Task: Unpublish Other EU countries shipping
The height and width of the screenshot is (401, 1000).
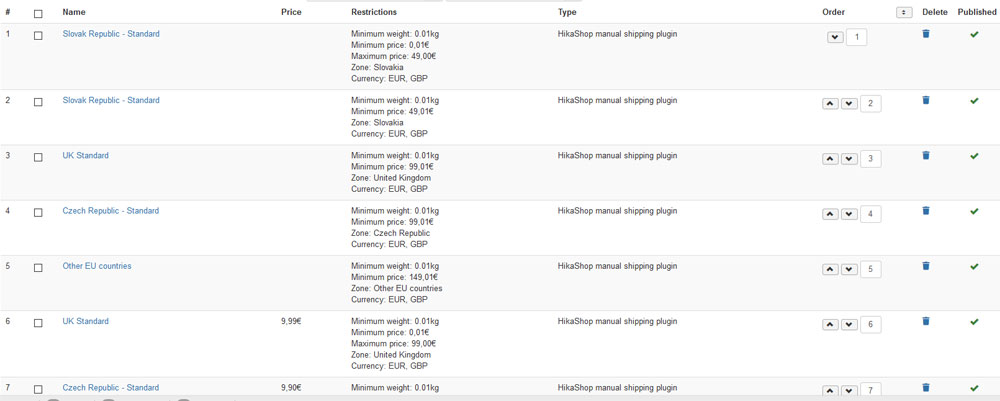Action: click(974, 266)
